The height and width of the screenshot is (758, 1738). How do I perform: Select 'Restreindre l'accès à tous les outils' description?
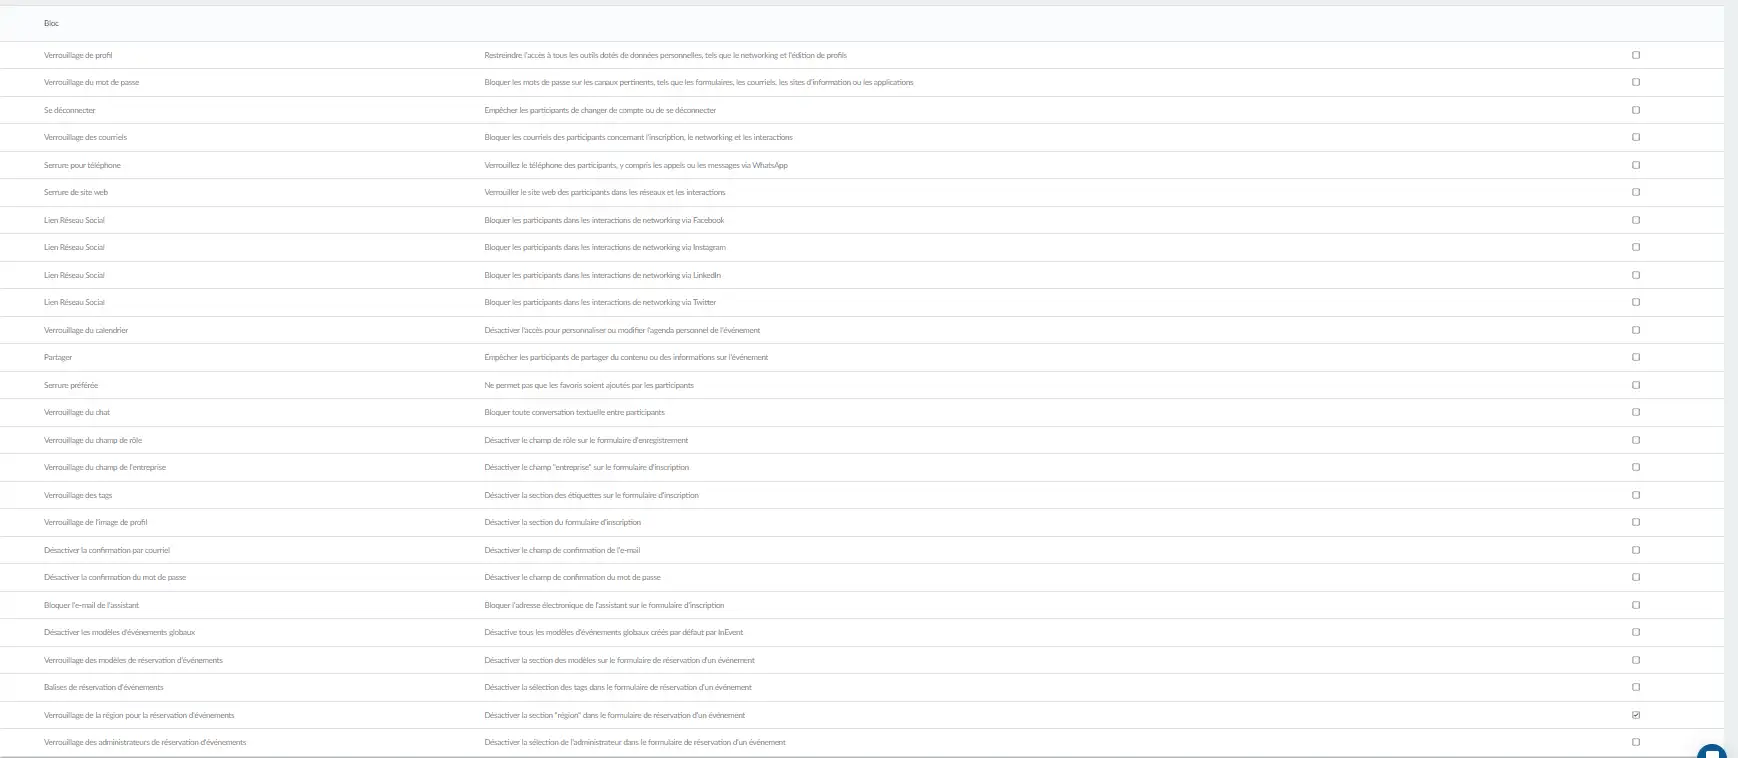(x=666, y=55)
